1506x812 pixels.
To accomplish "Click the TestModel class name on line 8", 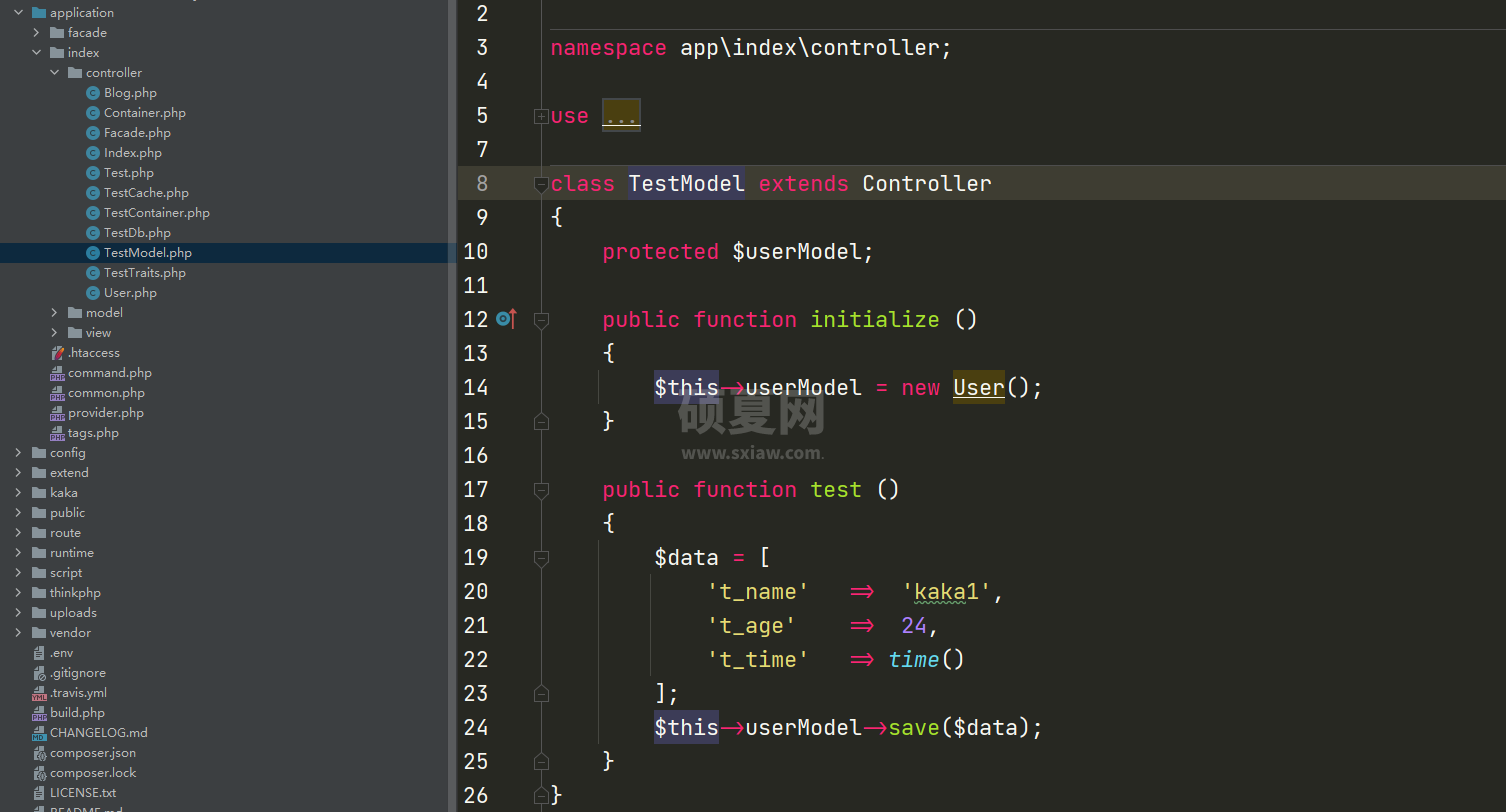I will coord(686,183).
